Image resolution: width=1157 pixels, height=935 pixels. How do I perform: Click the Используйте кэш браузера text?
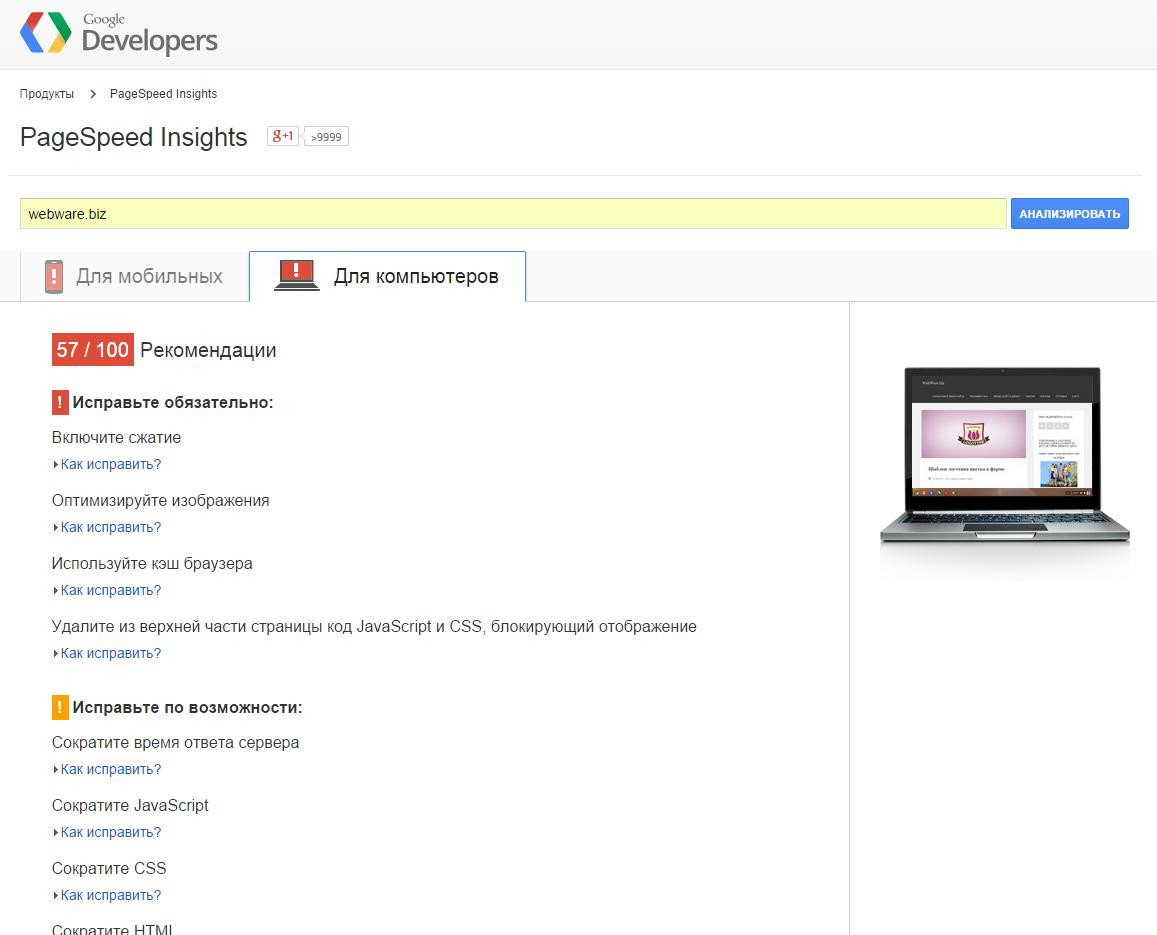[x=152, y=564]
